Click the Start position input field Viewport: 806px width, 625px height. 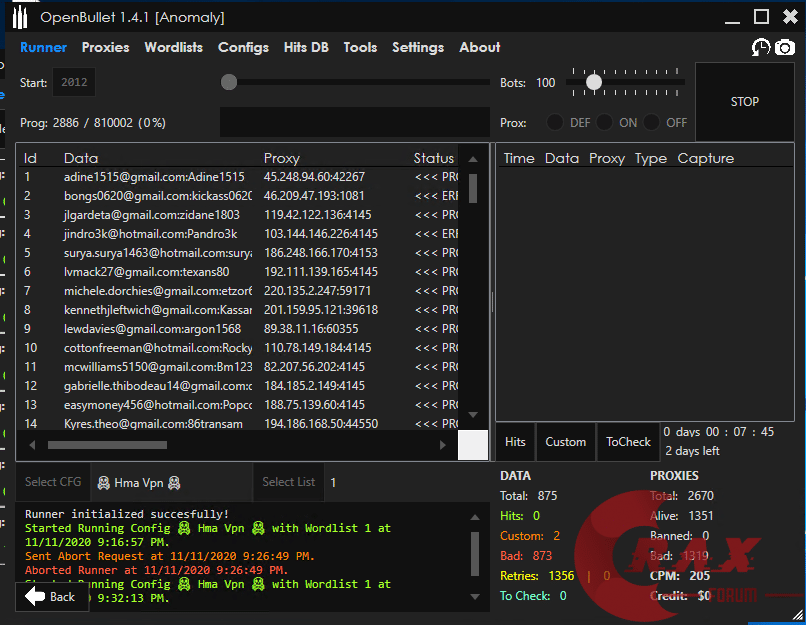click(x=74, y=83)
